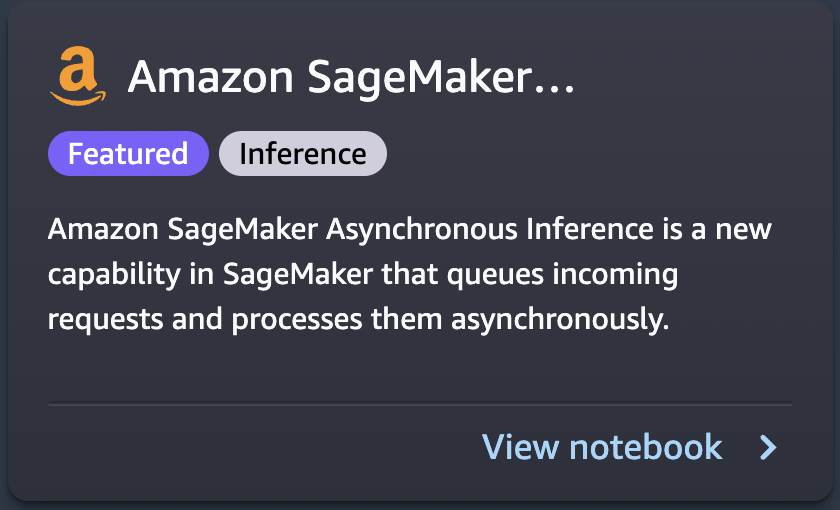Click the word Asynchronous in the description
The image size is (840, 510).
422,229
